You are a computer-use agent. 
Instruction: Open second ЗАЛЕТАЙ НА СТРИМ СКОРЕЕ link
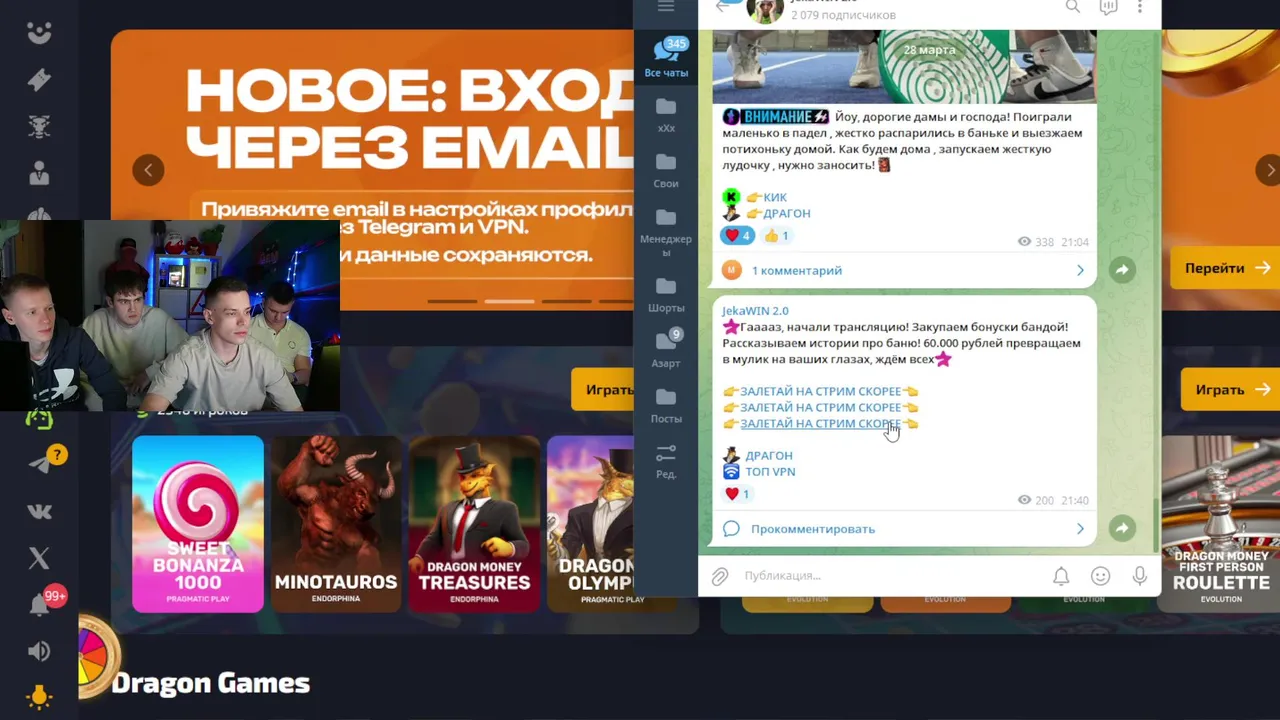[x=820, y=407]
